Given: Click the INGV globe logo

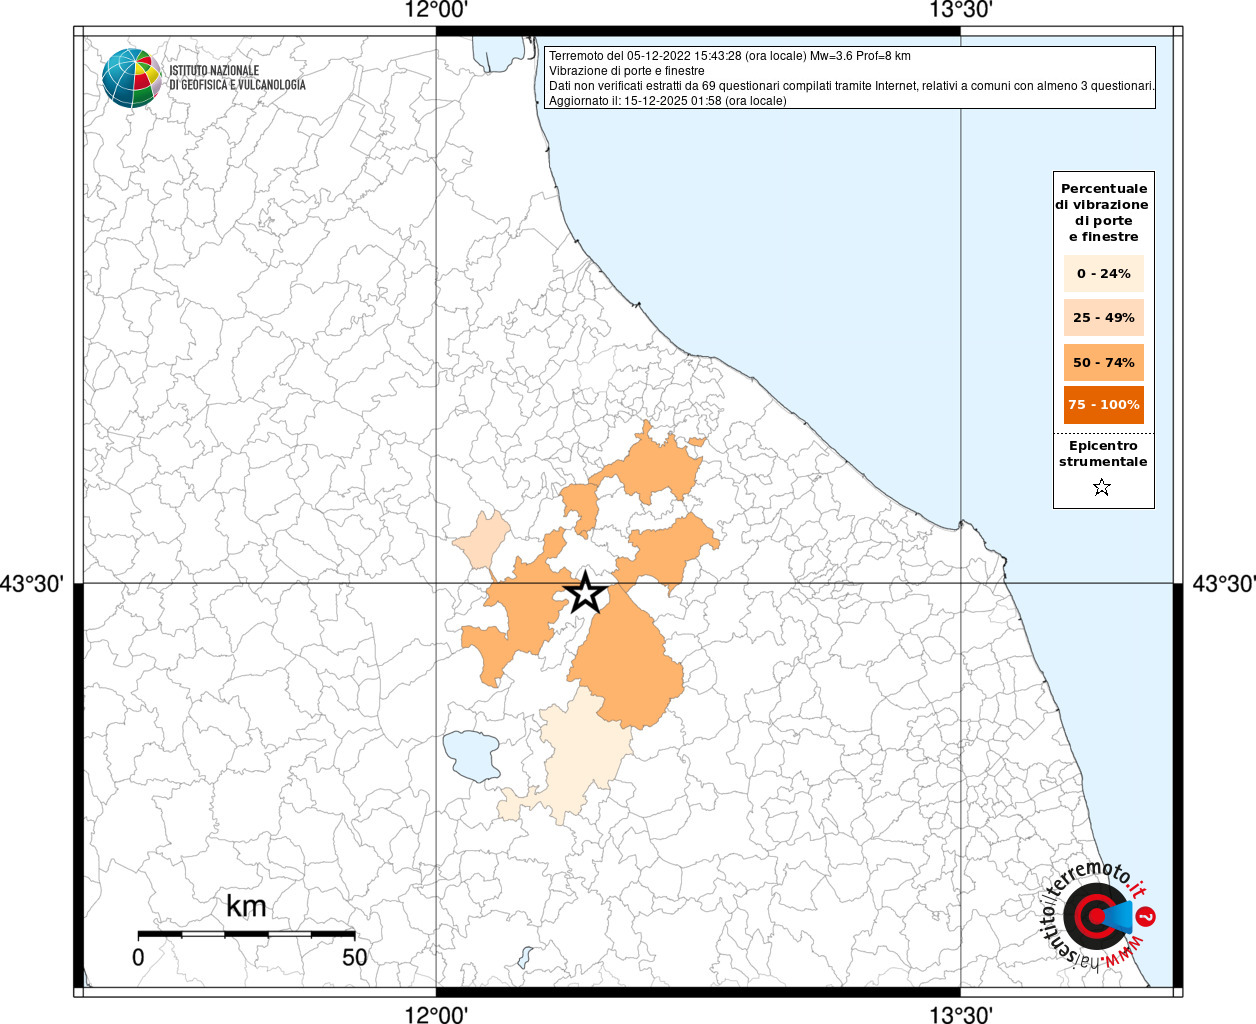Looking at the screenshot, I should pyautogui.click(x=131, y=78).
